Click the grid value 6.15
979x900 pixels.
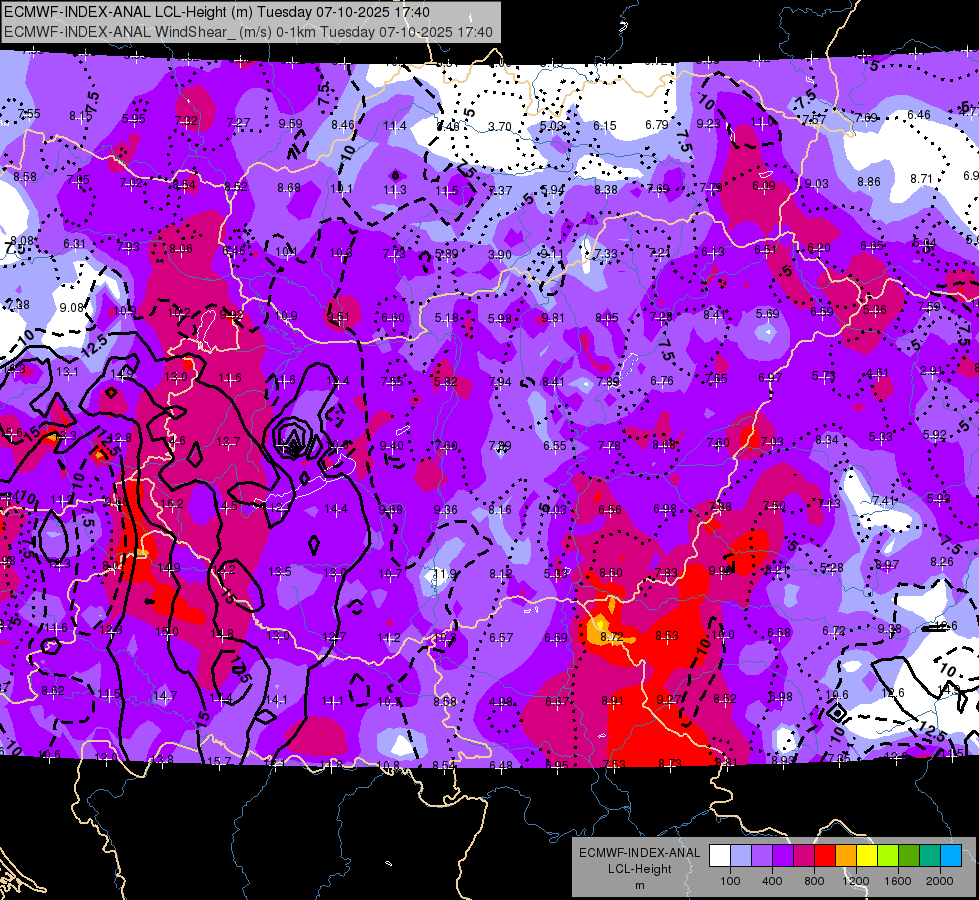tap(604, 126)
